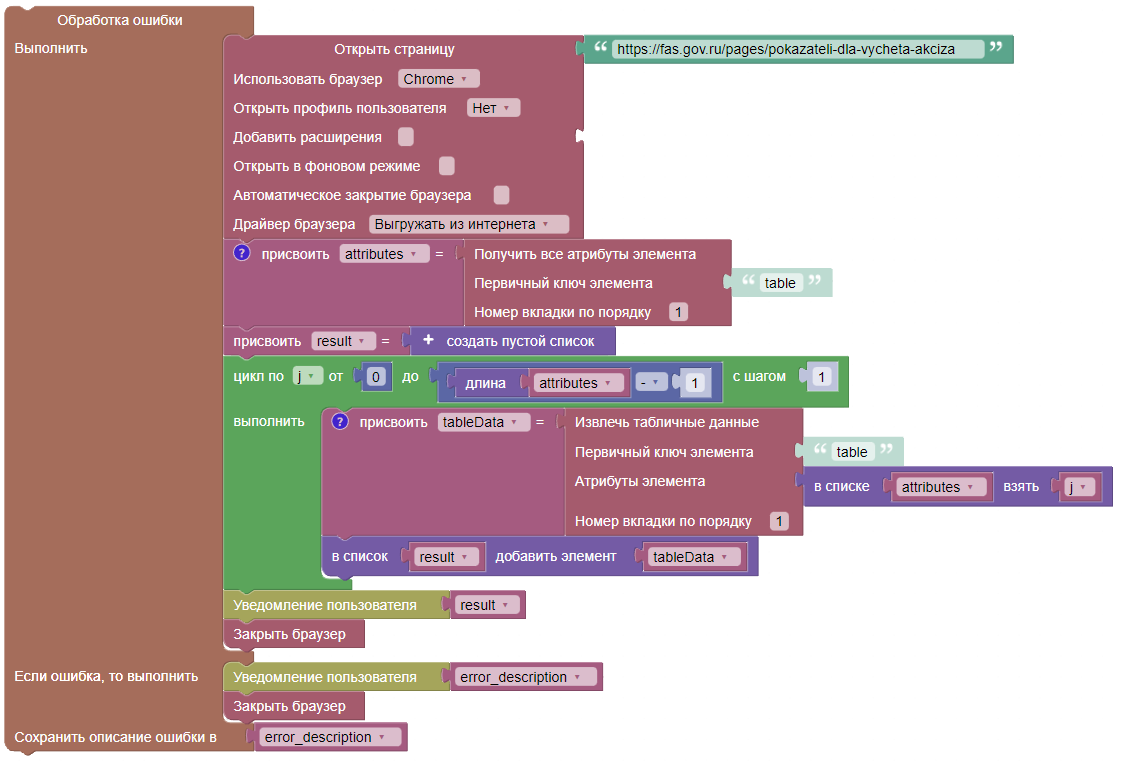The height and width of the screenshot is (761, 1121).
Task: Expand the Выгружать из интернета driver dropdown
Action: click(469, 224)
